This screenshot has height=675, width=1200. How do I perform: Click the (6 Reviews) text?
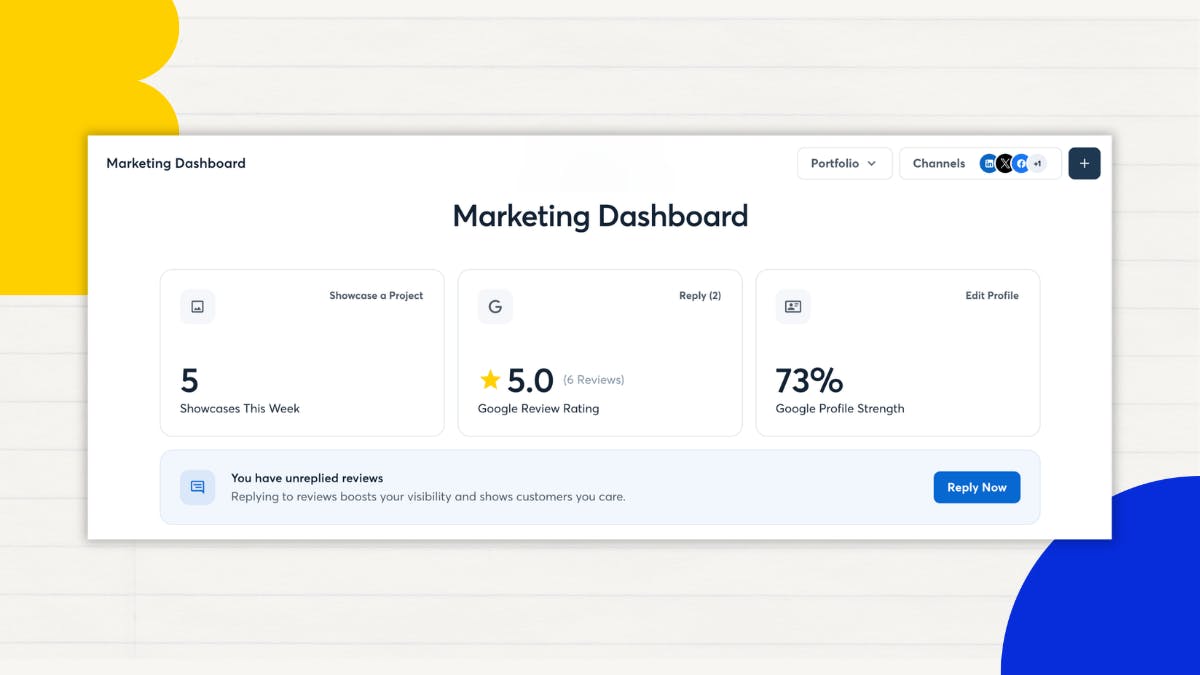[594, 380]
